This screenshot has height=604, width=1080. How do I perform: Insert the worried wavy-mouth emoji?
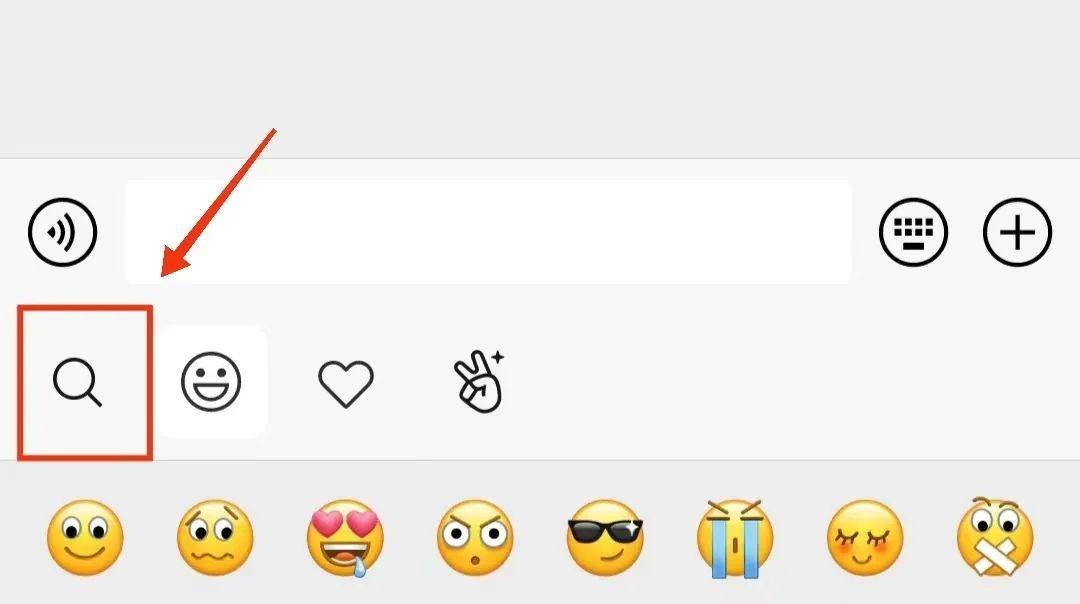215,538
